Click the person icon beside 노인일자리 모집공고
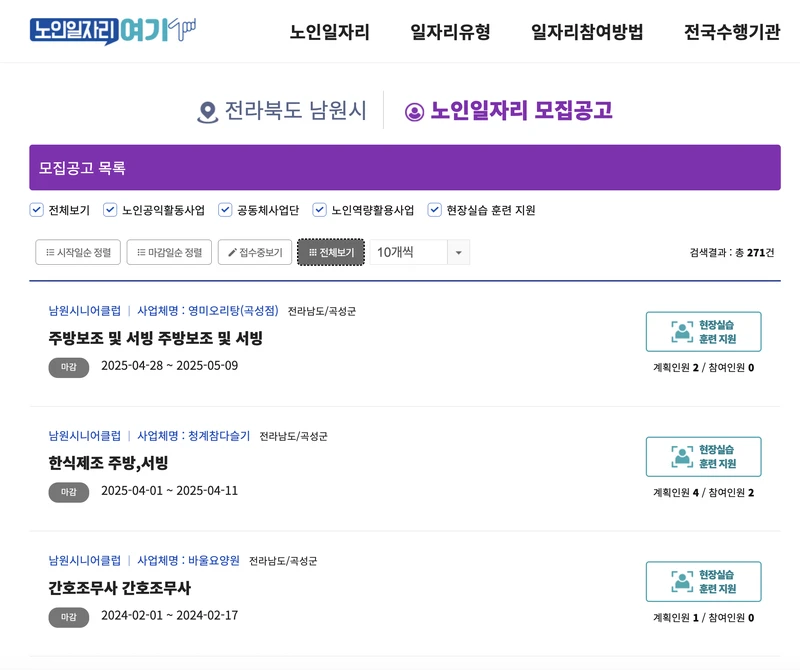The width and height of the screenshot is (800, 670). pos(414,112)
